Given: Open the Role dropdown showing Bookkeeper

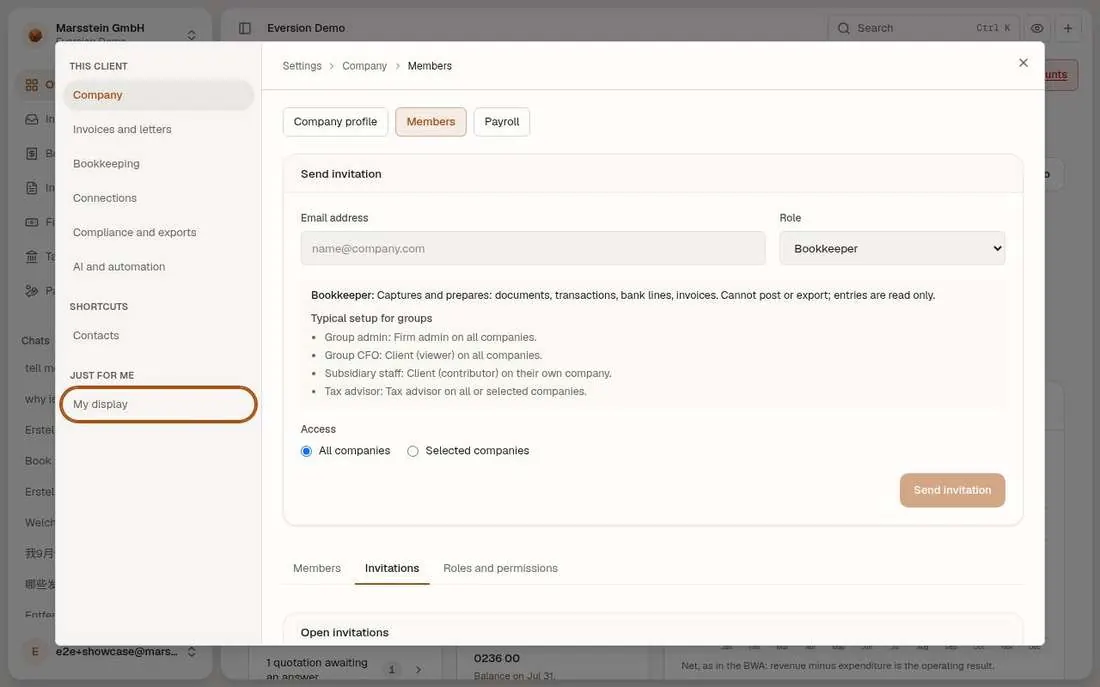Looking at the screenshot, I should 892,248.
